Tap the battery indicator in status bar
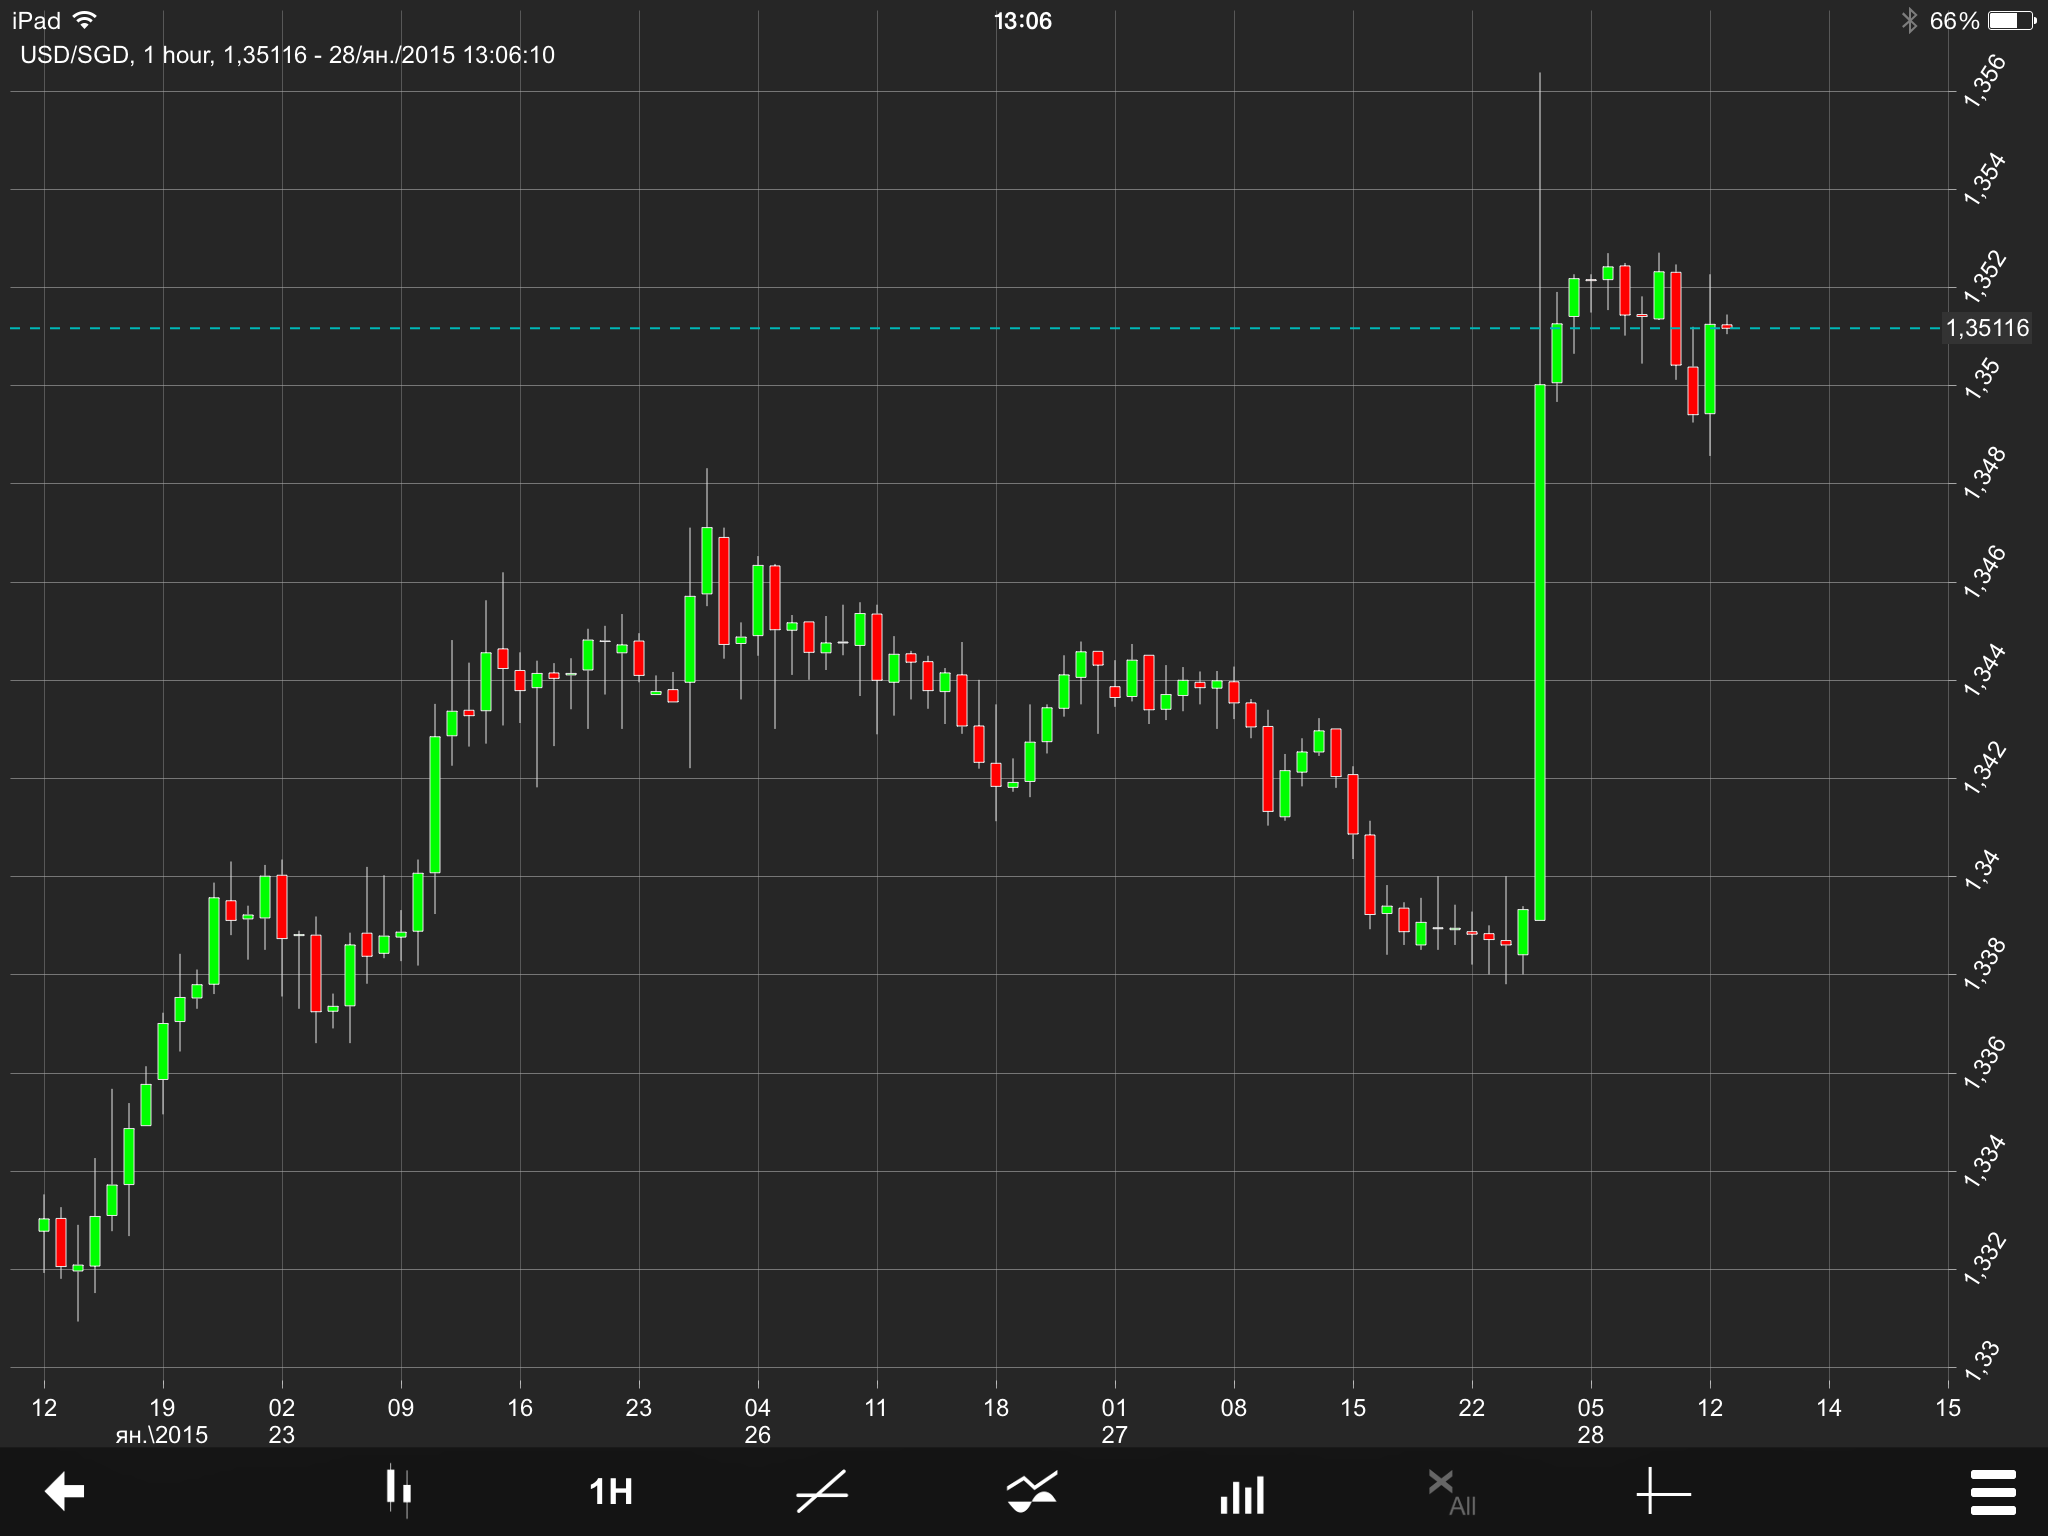This screenshot has height=1536, width=2048. (x=2010, y=21)
